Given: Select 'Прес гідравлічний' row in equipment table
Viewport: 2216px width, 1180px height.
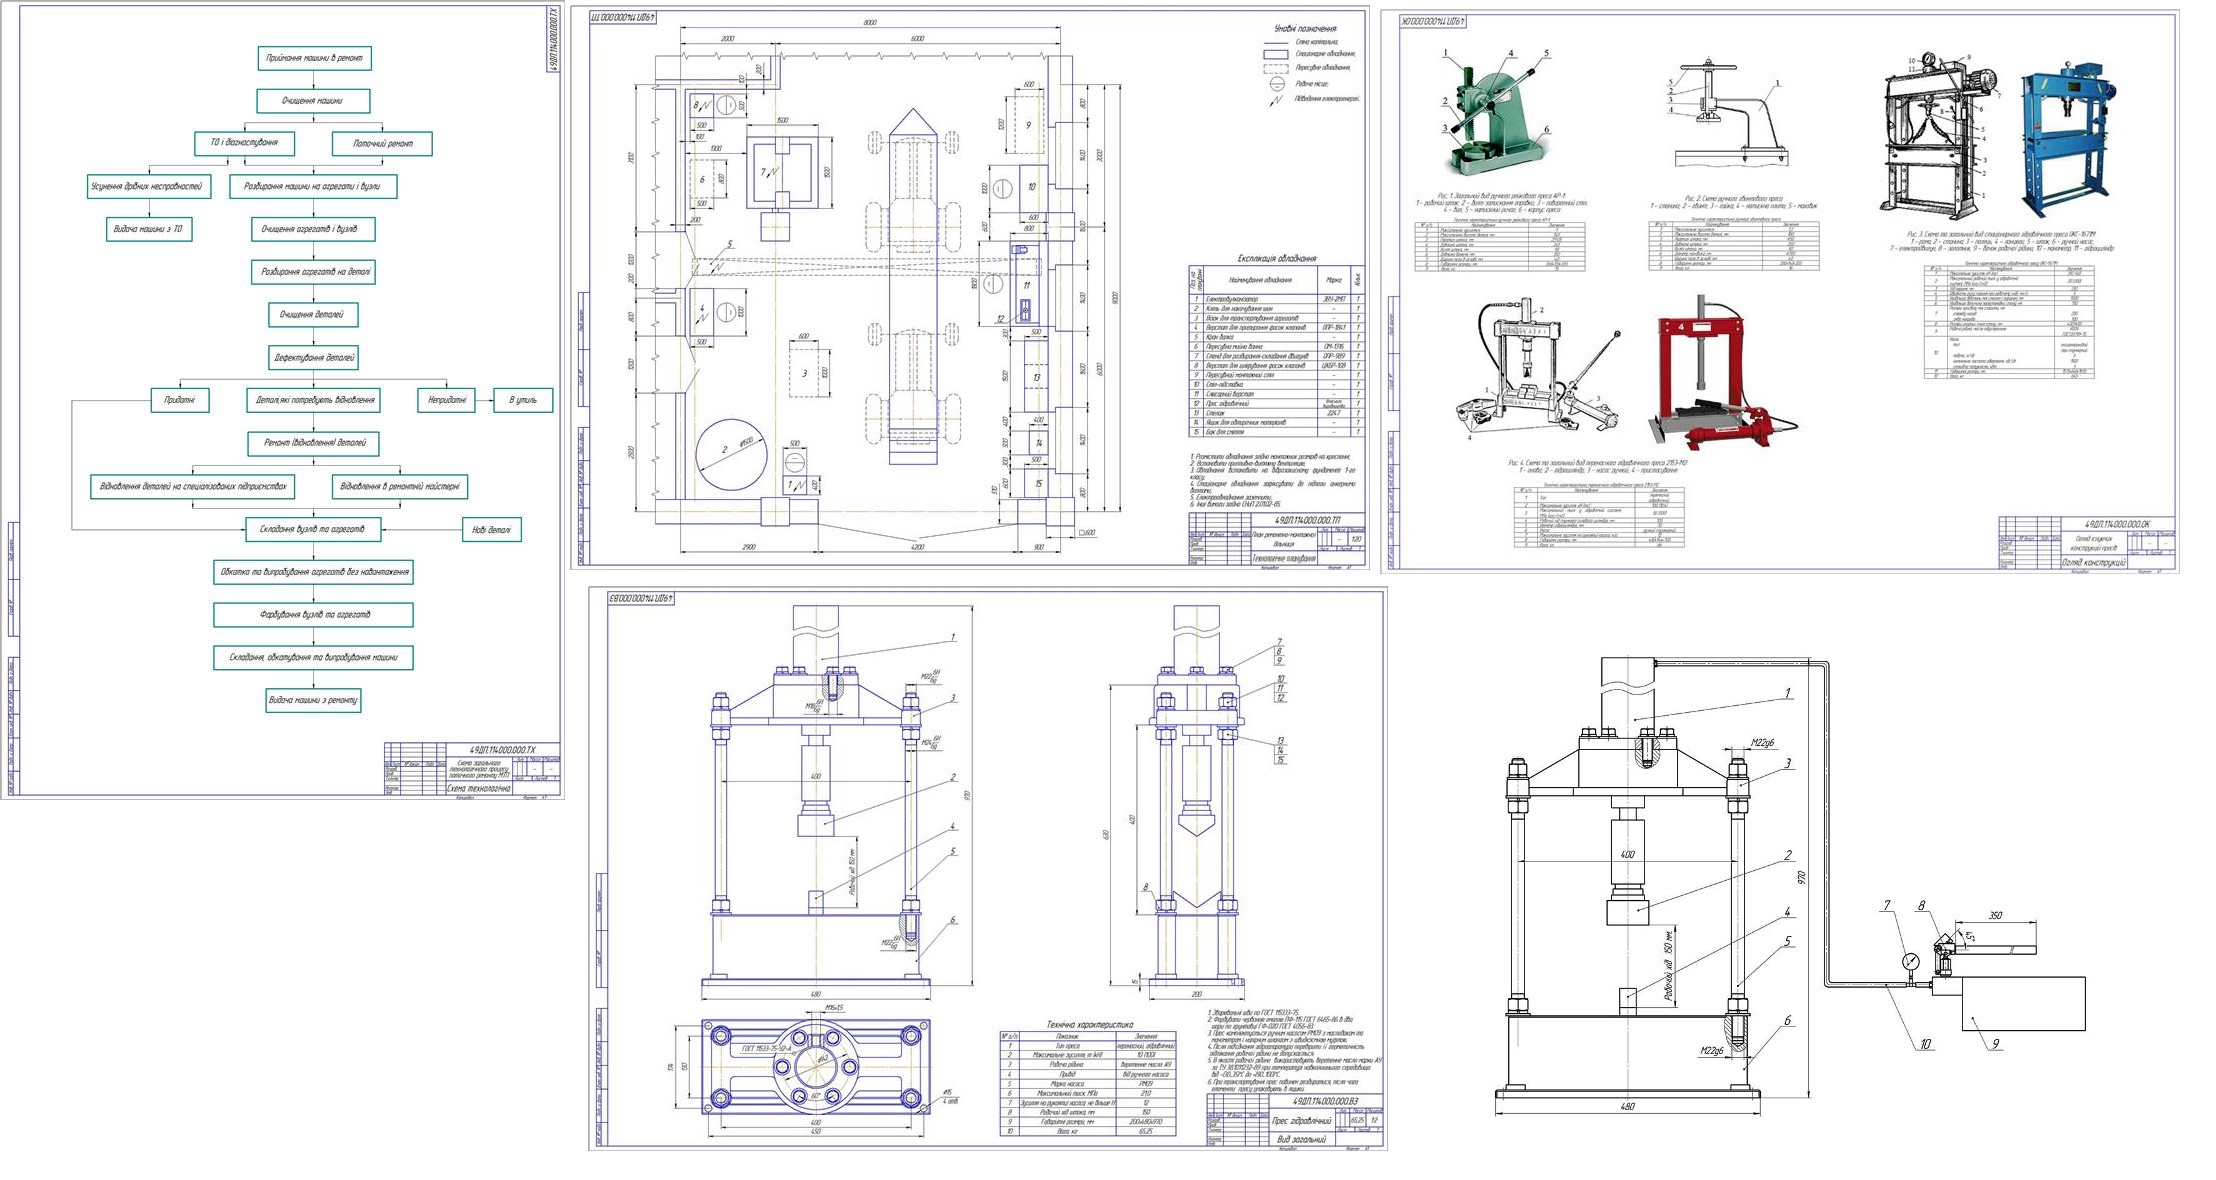Looking at the screenshot, I should coord(1276,404).
